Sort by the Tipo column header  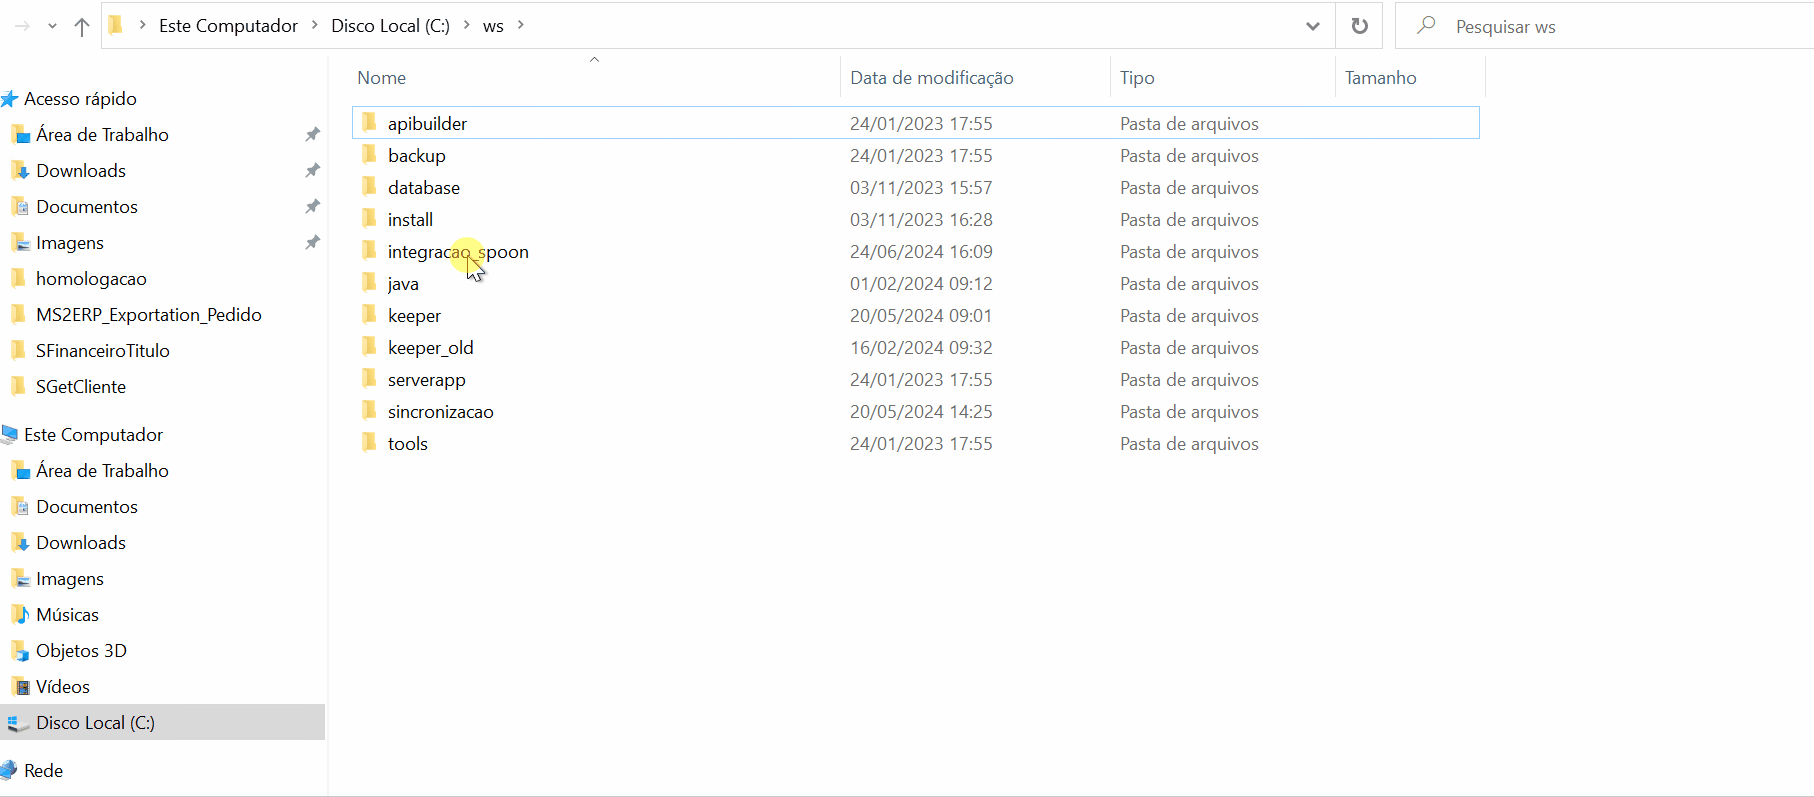pos(1137,78)
